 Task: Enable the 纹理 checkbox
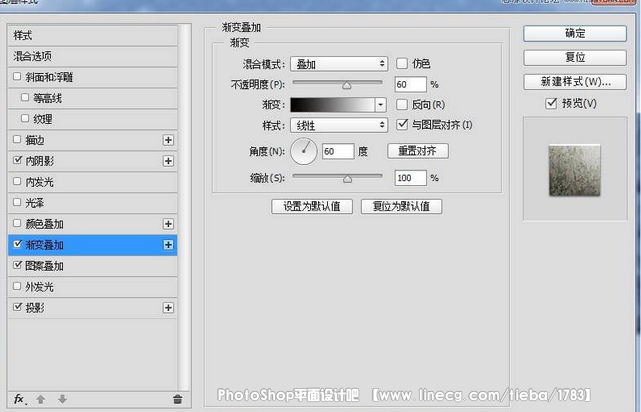25,118
